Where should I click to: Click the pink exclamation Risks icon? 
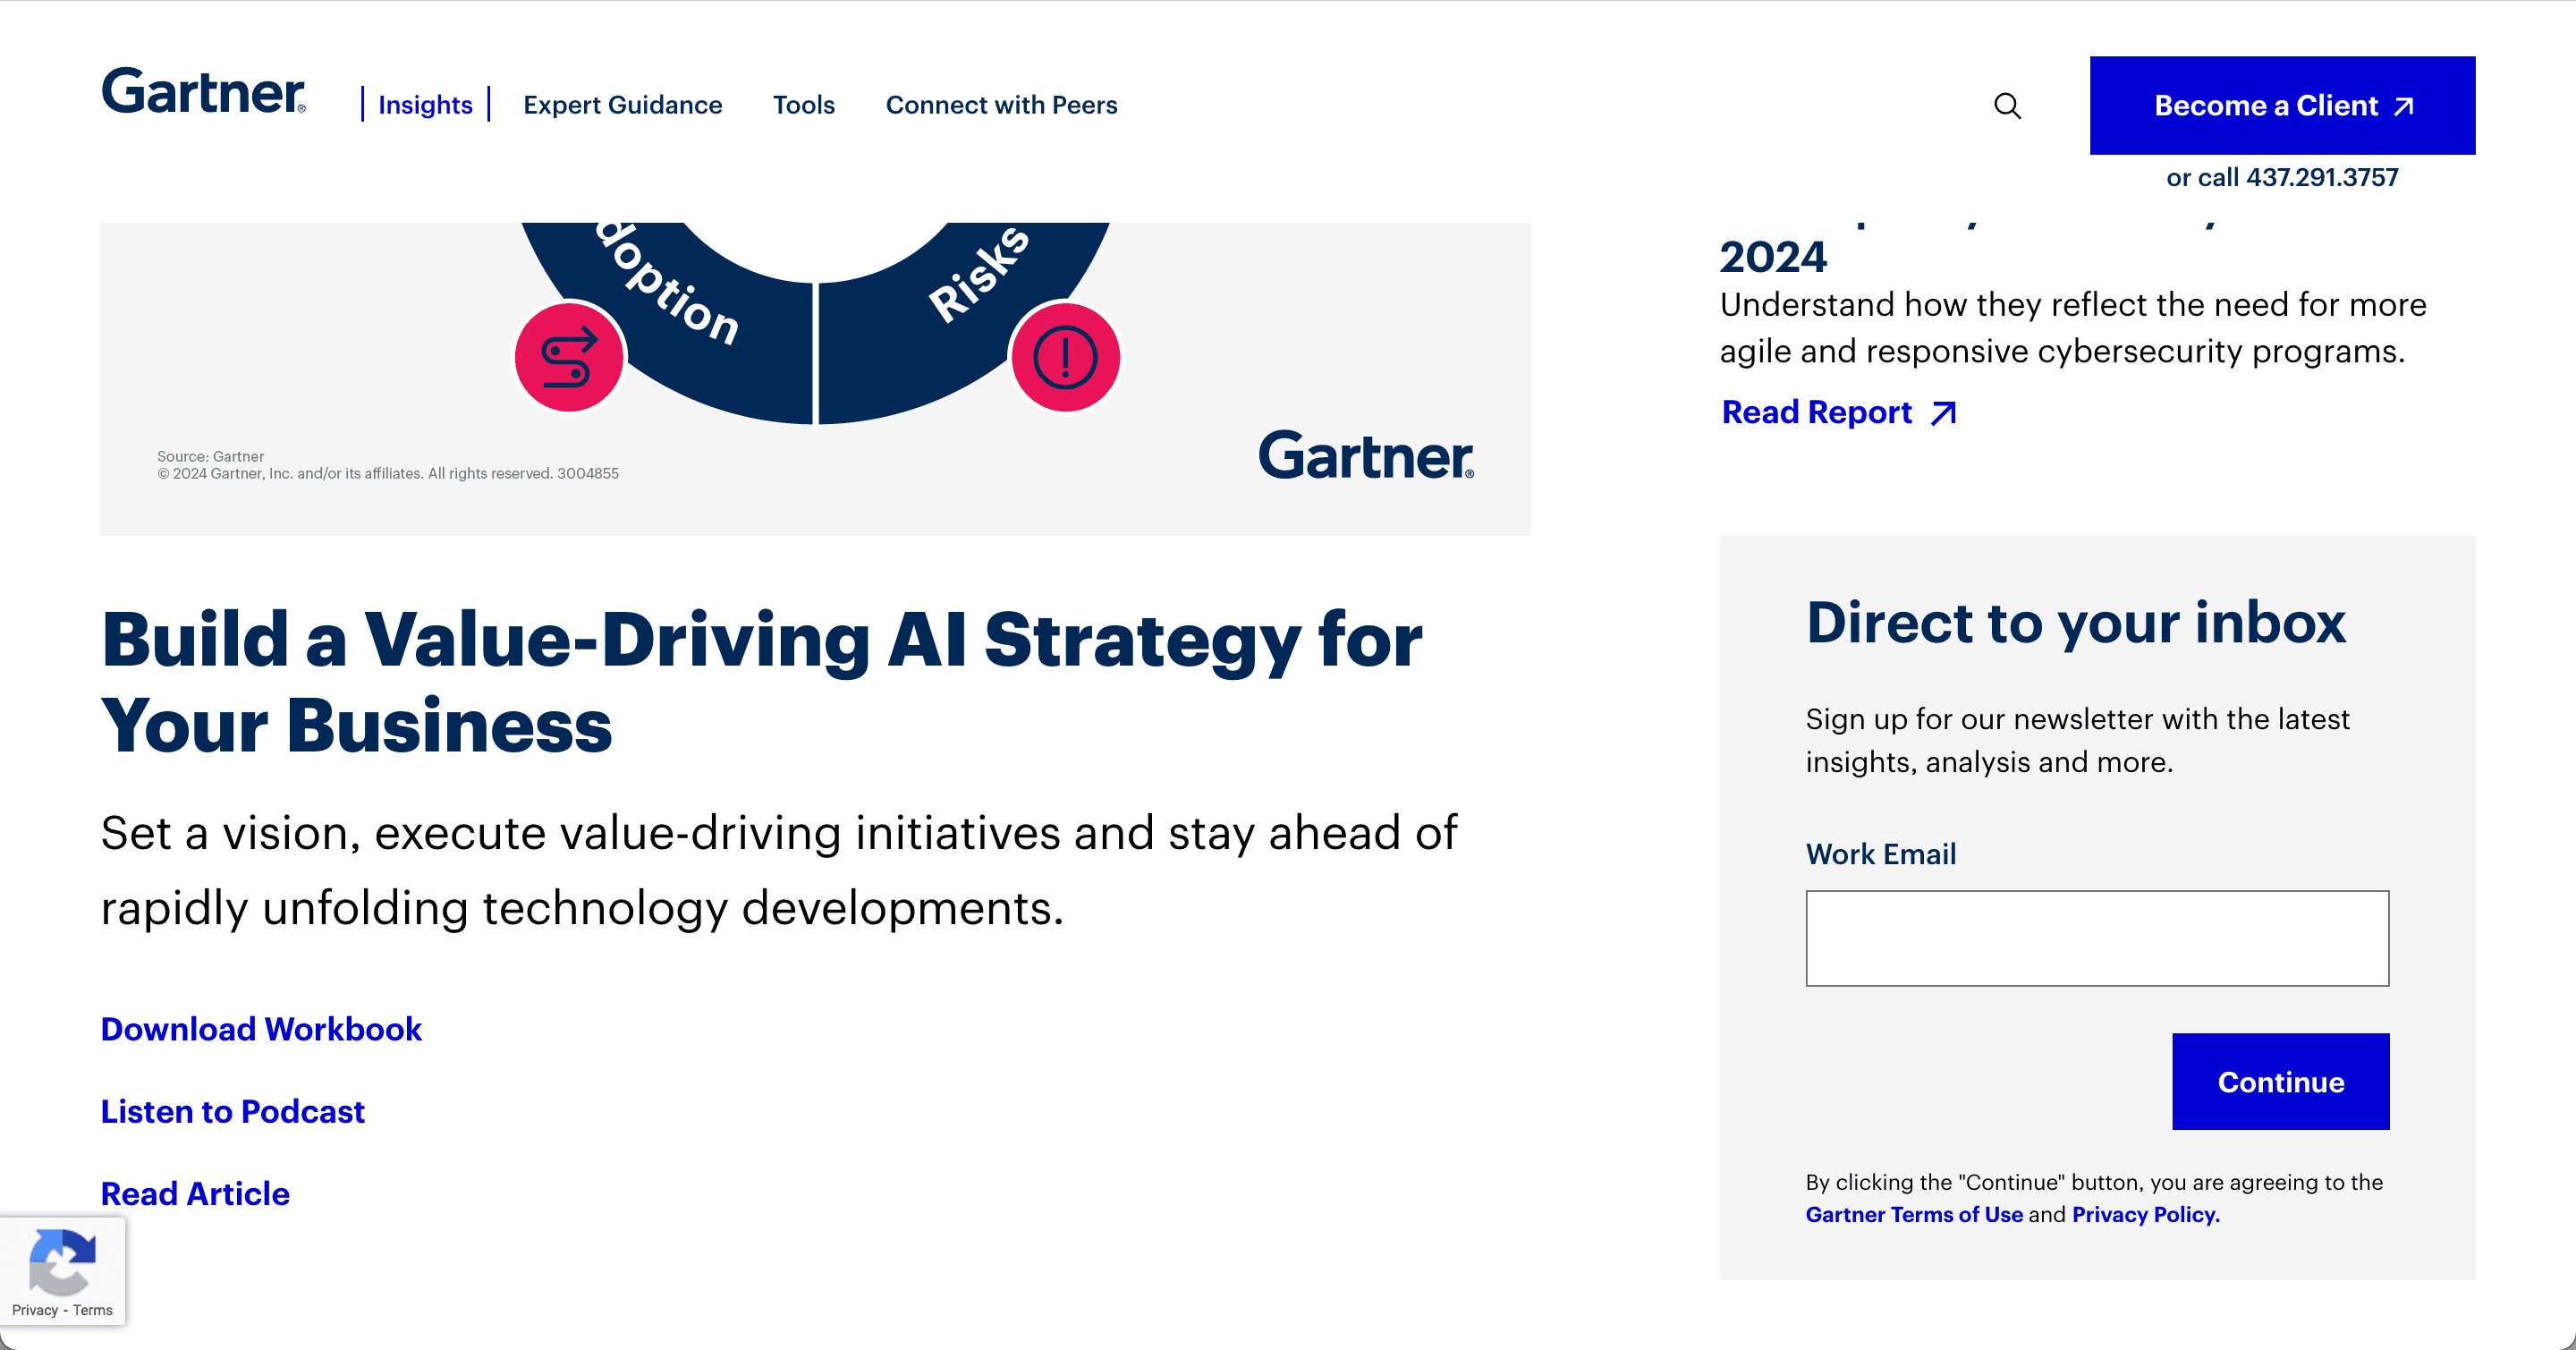tap(1065, 357)
